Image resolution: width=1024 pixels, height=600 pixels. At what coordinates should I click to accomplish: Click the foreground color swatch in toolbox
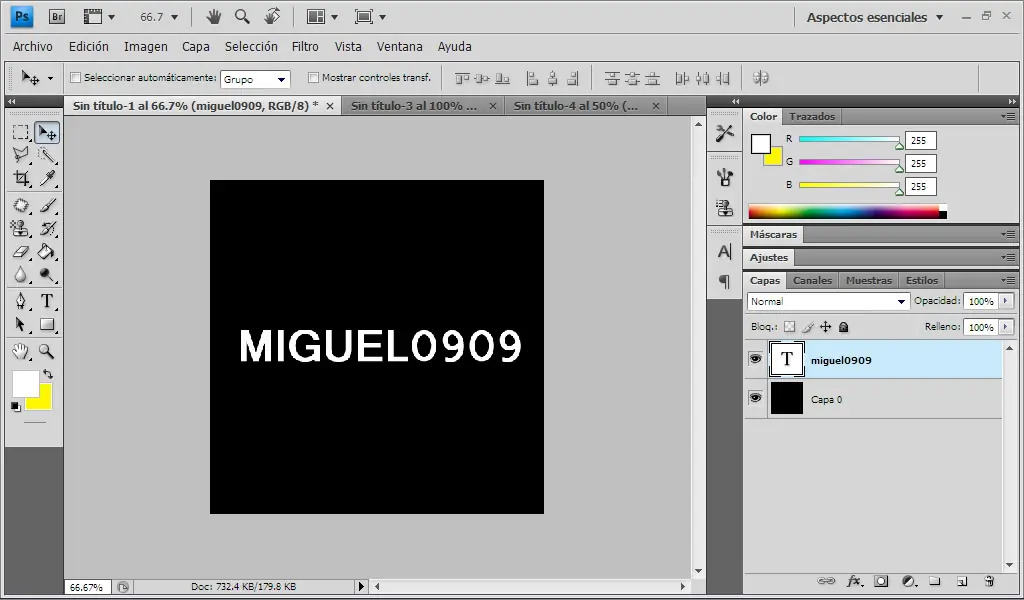[24, 382]
